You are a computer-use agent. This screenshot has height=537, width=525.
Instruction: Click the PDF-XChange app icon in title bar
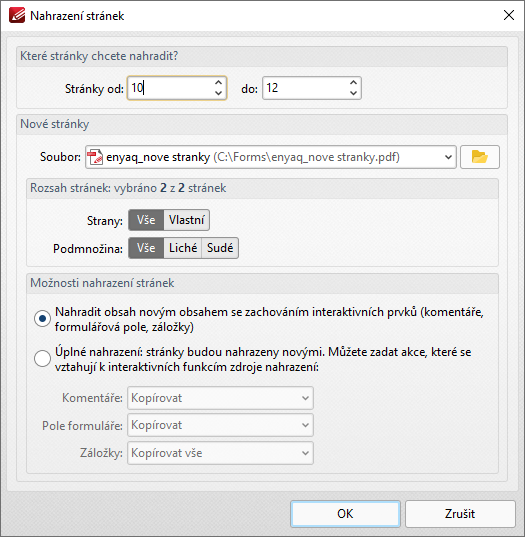coord(17,15)
